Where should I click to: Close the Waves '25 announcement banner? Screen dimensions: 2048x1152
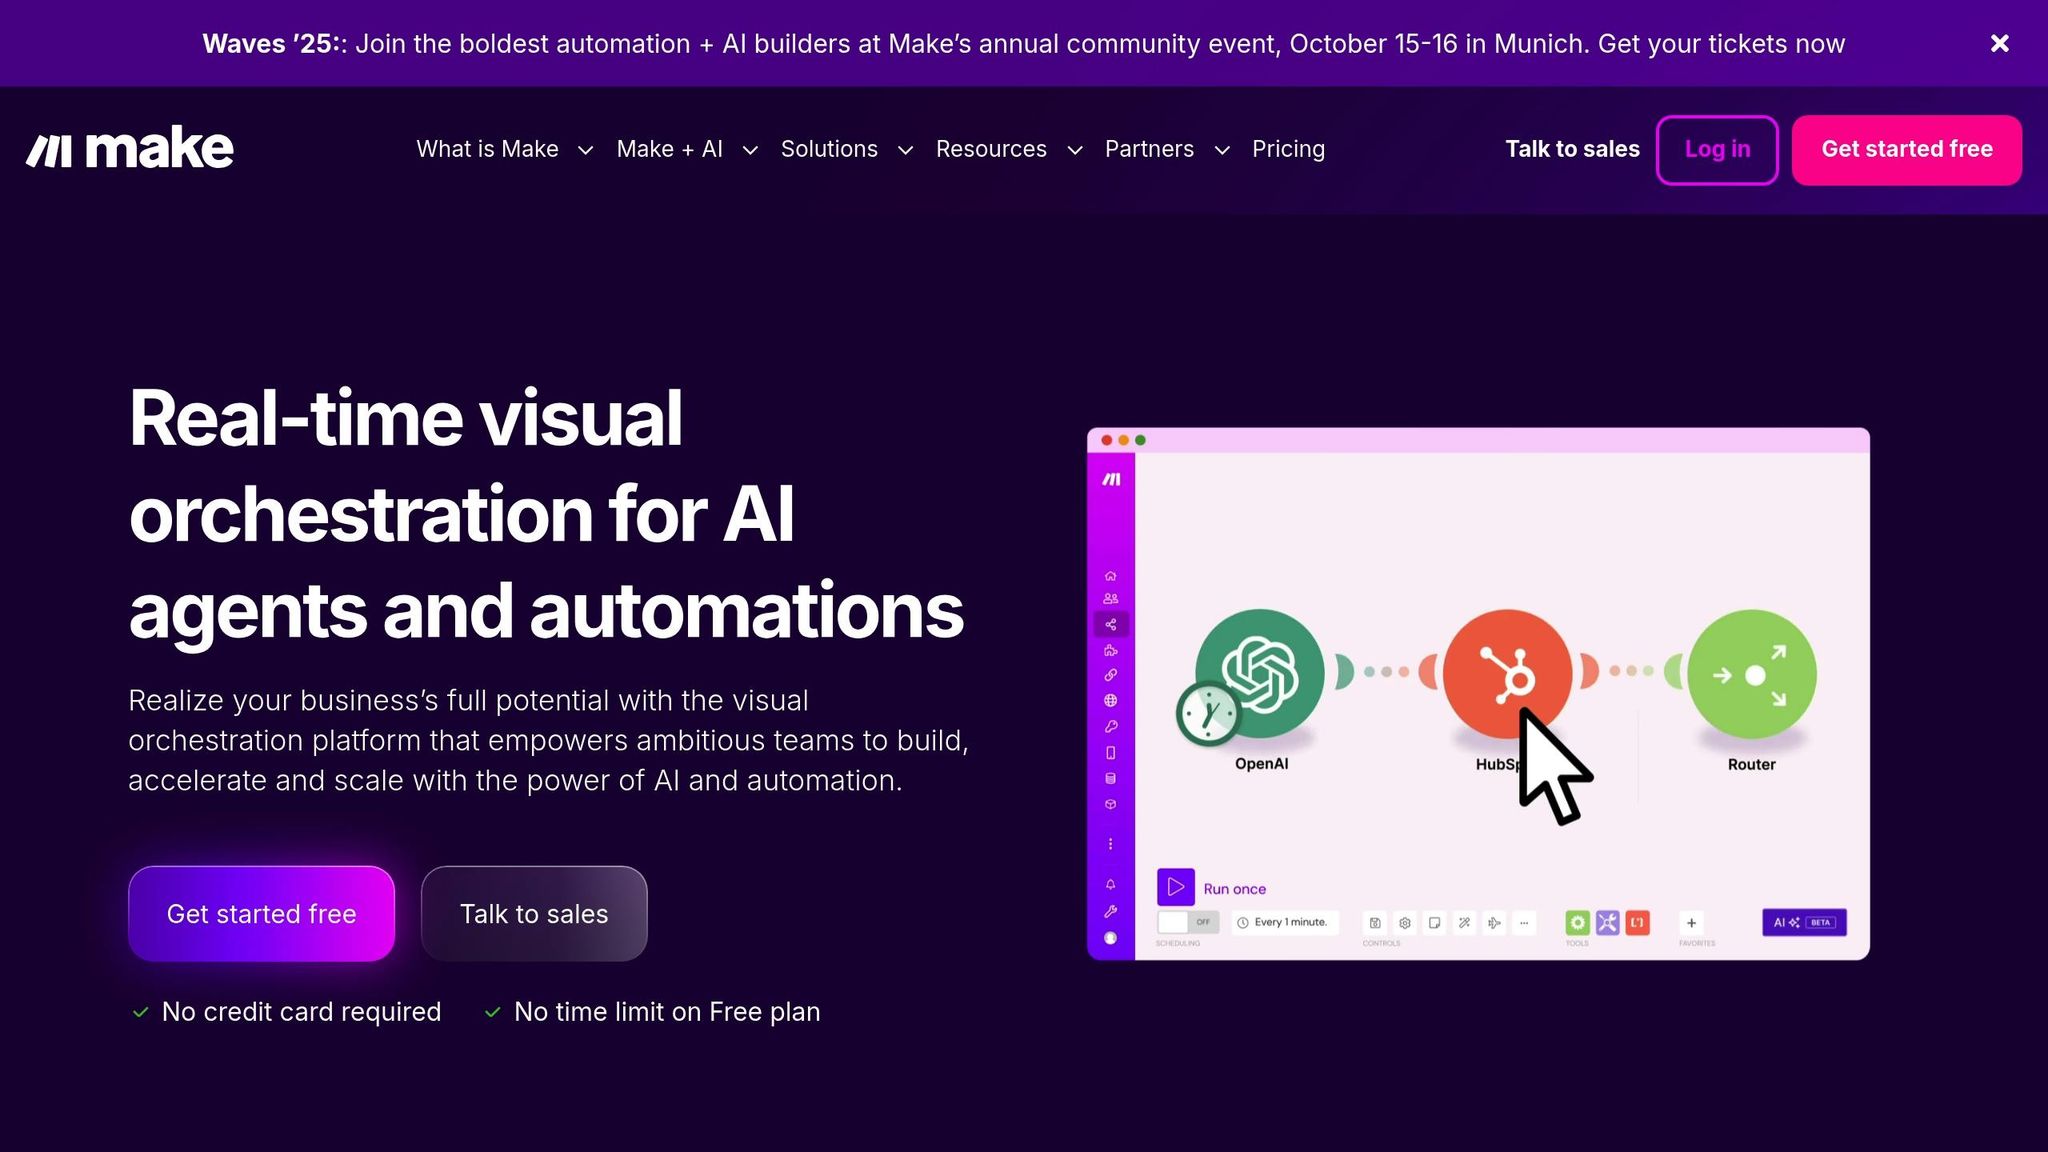tap(1999, 43)
